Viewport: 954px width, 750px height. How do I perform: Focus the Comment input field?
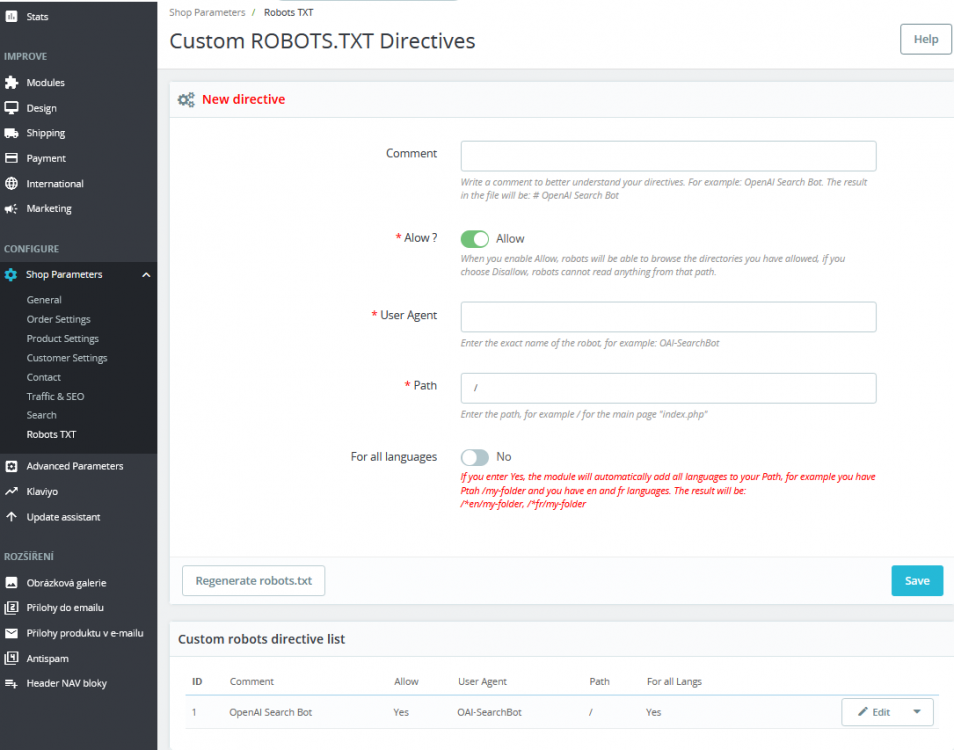(x=668, y=156)
